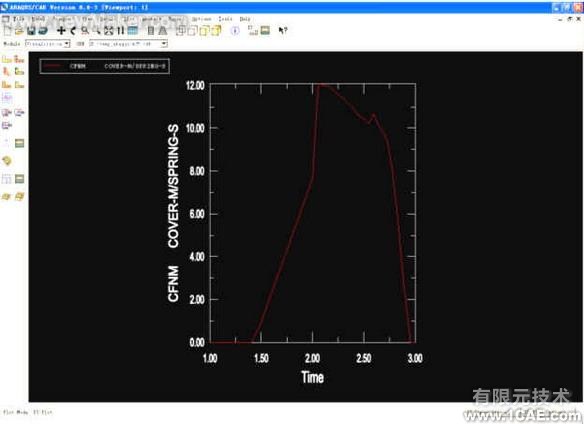The height and width of the screenshot is (424, 584).
Task: Select the magnifier Zoom view tool
Action: (85, 31)
